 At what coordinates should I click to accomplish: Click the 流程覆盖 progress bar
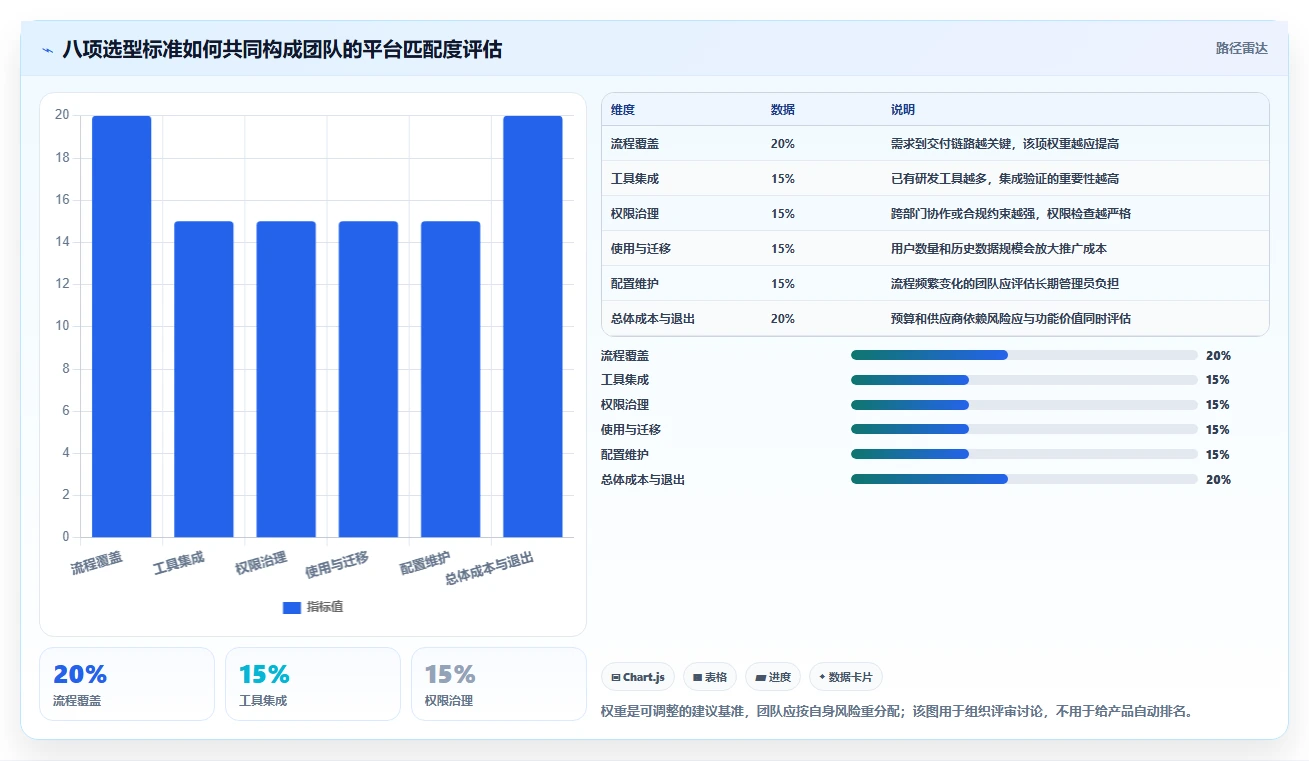pos(1024,355)
